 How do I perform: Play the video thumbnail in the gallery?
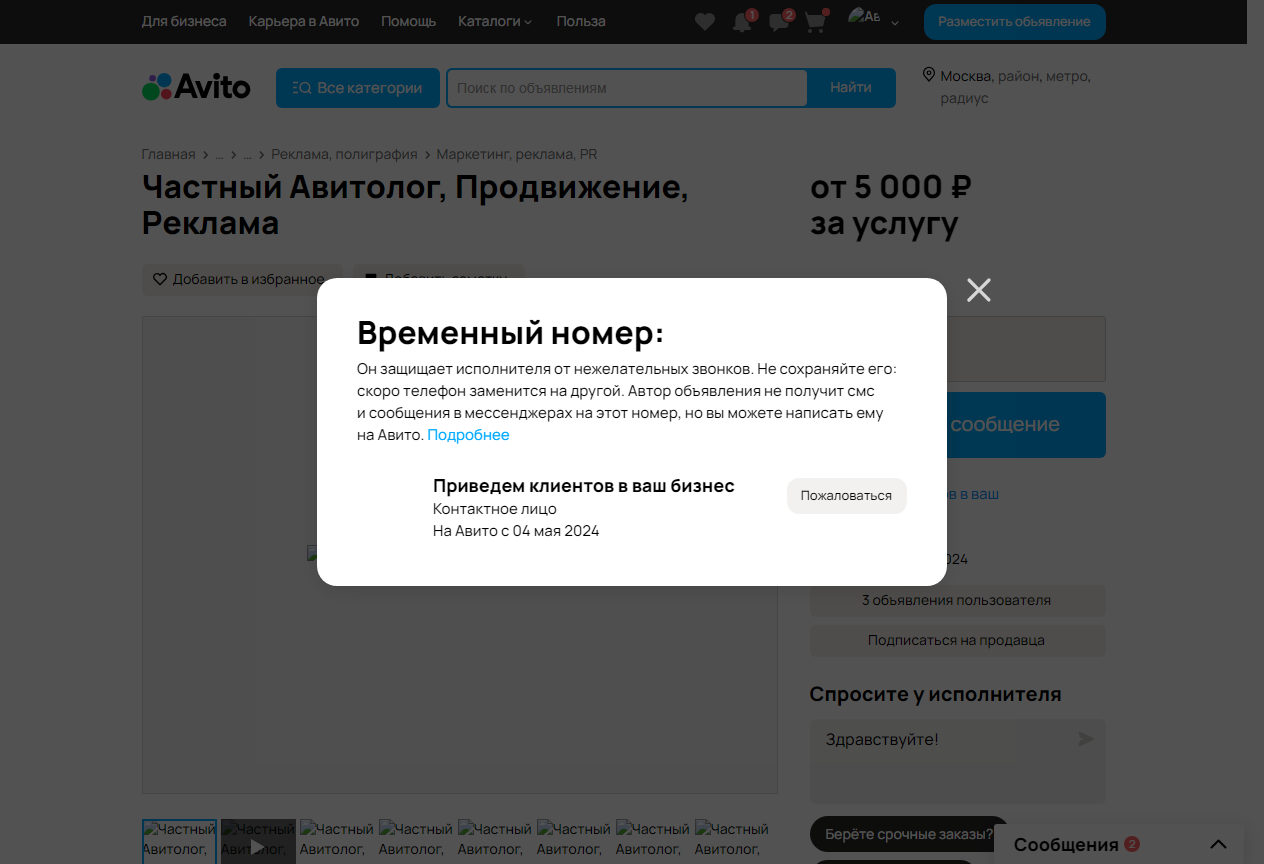(x=258, y=842)
